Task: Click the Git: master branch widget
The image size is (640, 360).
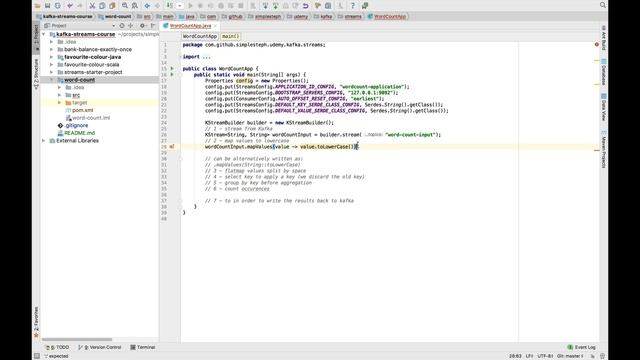Action: click(x=570, y=356)
